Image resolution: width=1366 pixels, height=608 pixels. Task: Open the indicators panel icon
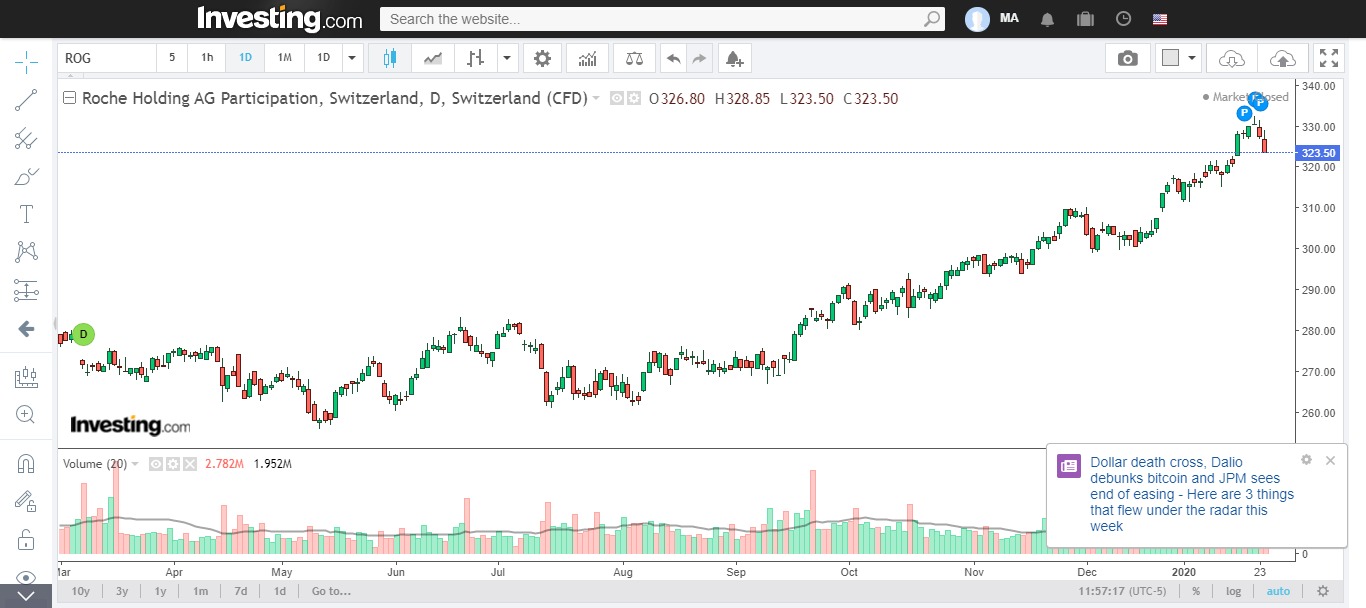coord(587,59)
